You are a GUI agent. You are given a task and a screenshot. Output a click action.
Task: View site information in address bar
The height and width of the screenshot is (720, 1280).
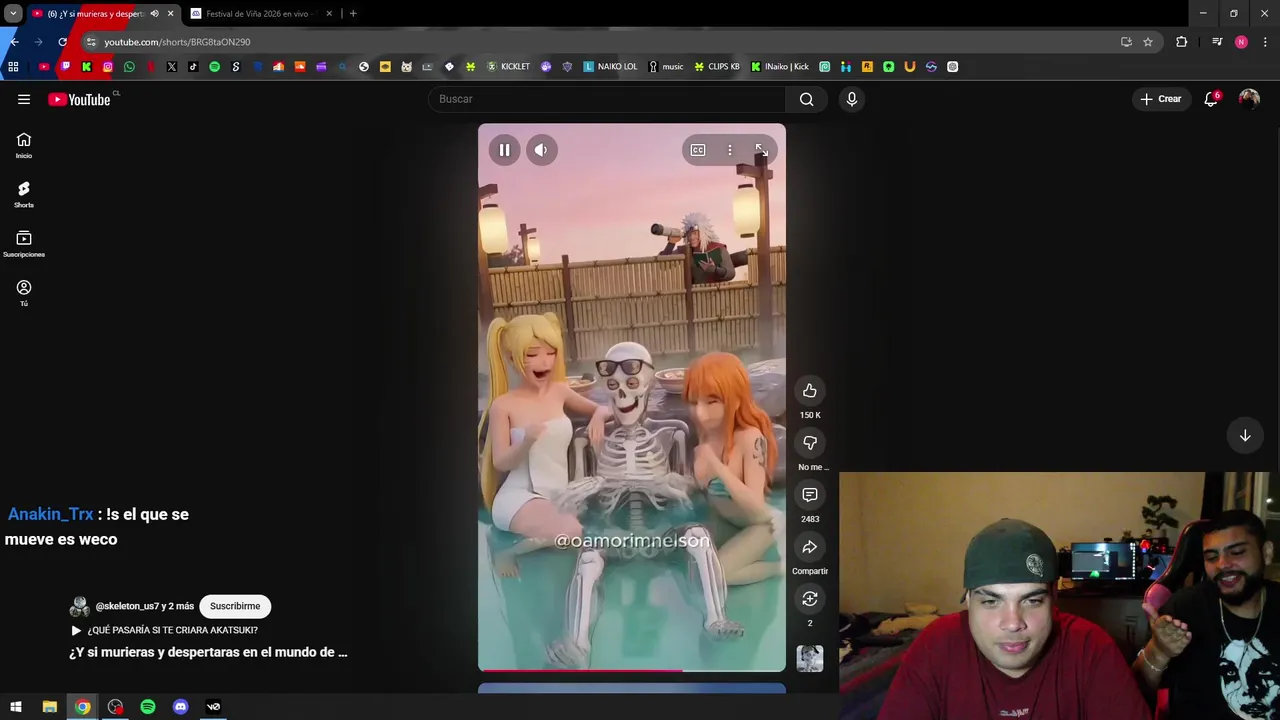click(91, 42)
